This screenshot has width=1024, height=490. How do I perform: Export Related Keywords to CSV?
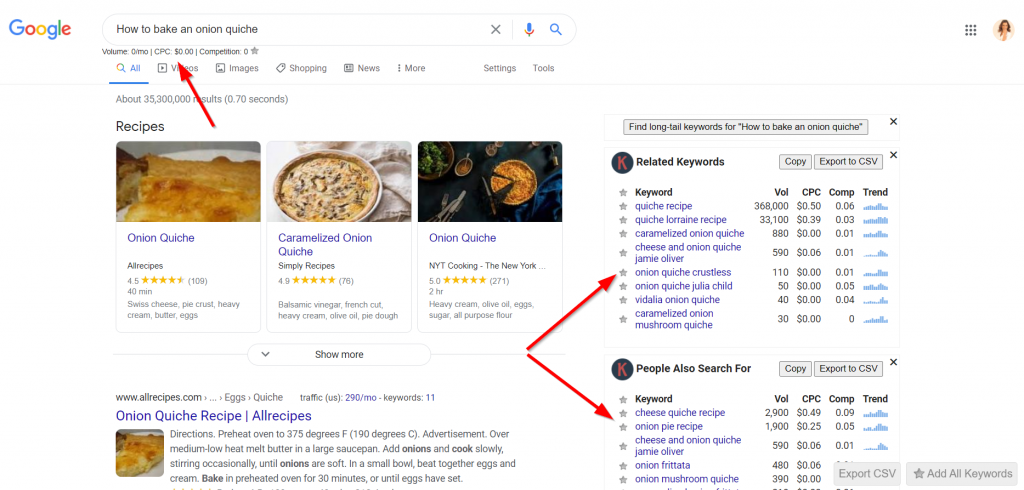click(847, 162)
